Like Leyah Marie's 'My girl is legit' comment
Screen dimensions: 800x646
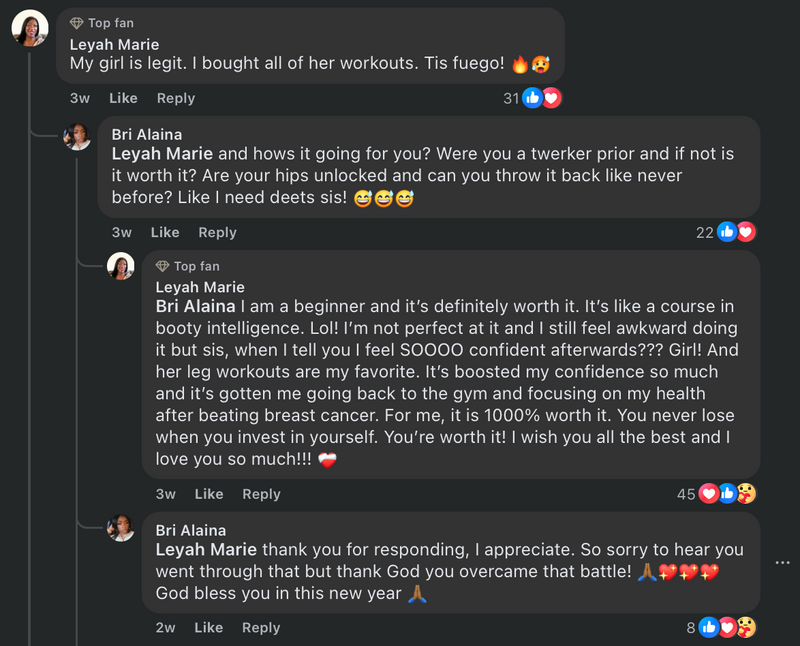point(123,98)
